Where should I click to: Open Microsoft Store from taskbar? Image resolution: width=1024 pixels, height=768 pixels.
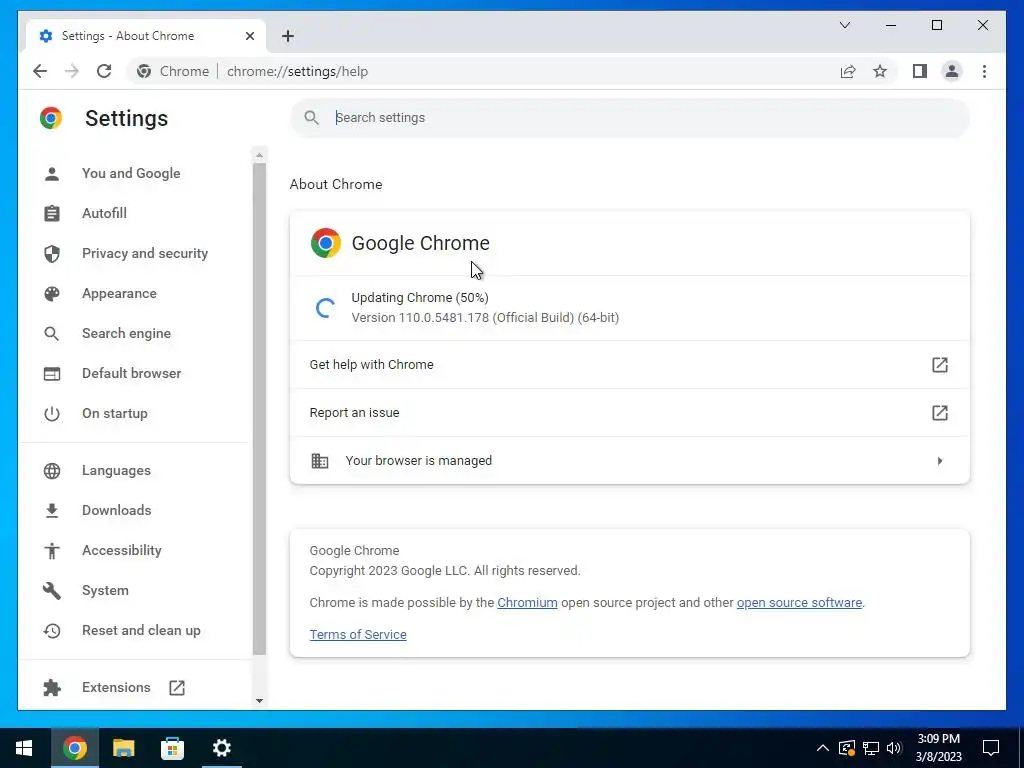pos(172,748)
